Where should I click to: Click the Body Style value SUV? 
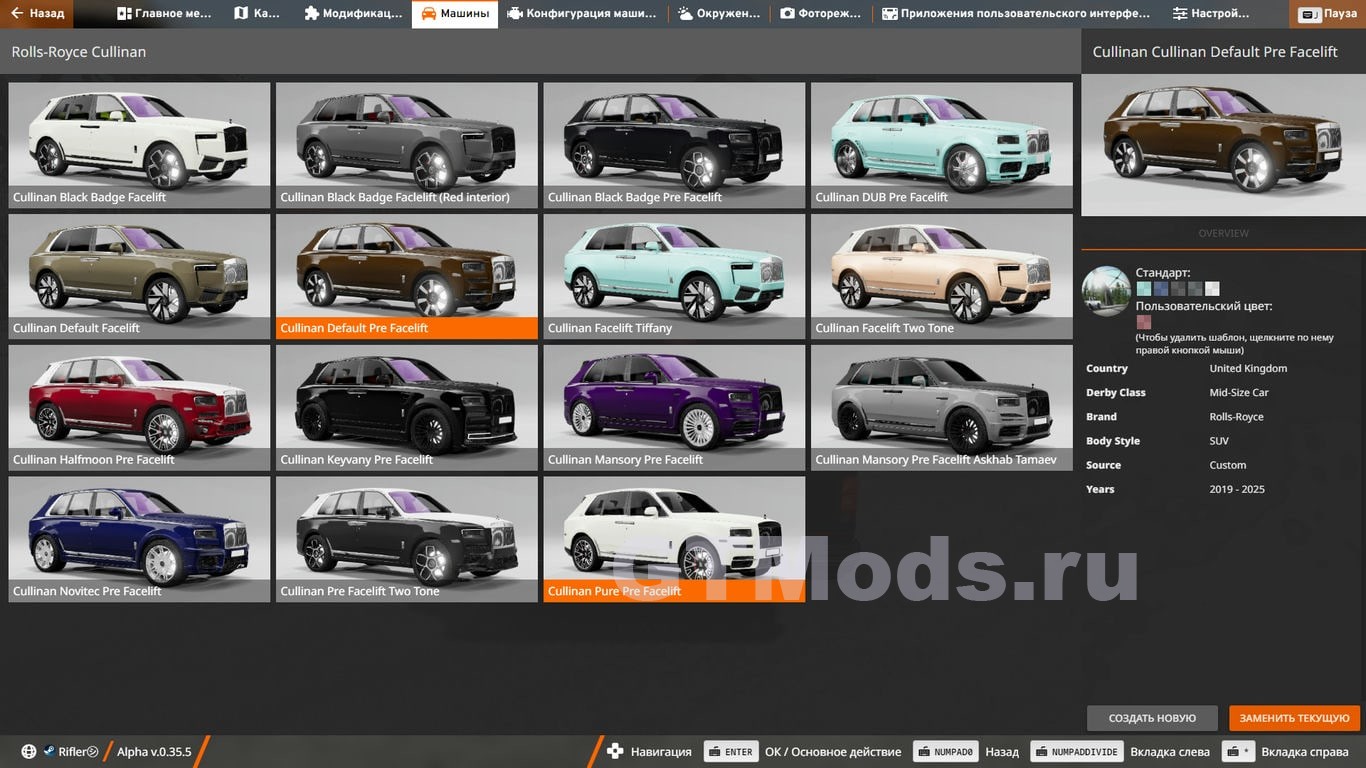click(1219, 441)
